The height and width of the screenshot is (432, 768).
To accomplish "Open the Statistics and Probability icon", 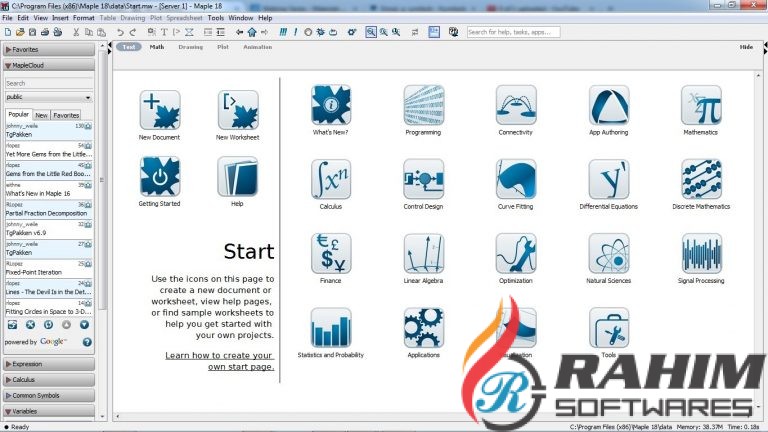I will point(331,328).
